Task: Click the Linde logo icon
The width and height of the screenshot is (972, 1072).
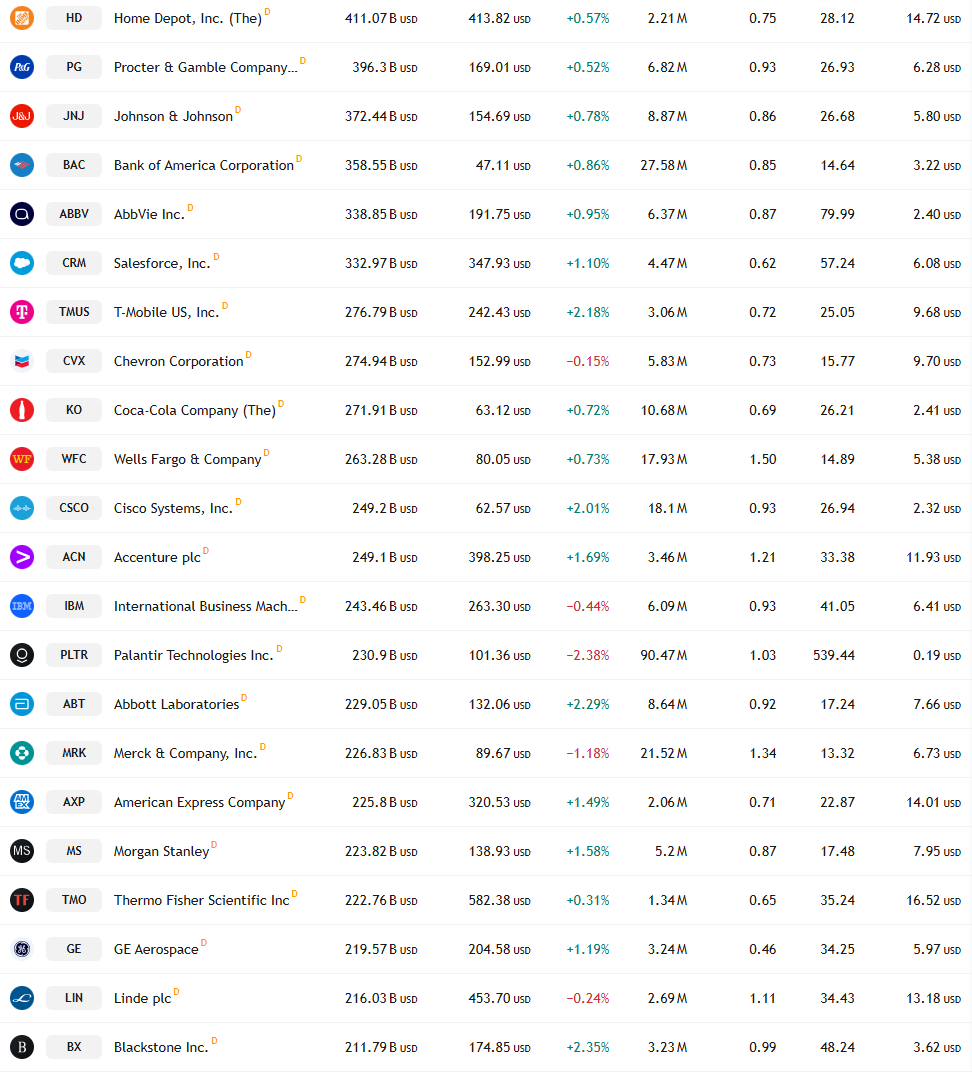Action: coord(22,998)
